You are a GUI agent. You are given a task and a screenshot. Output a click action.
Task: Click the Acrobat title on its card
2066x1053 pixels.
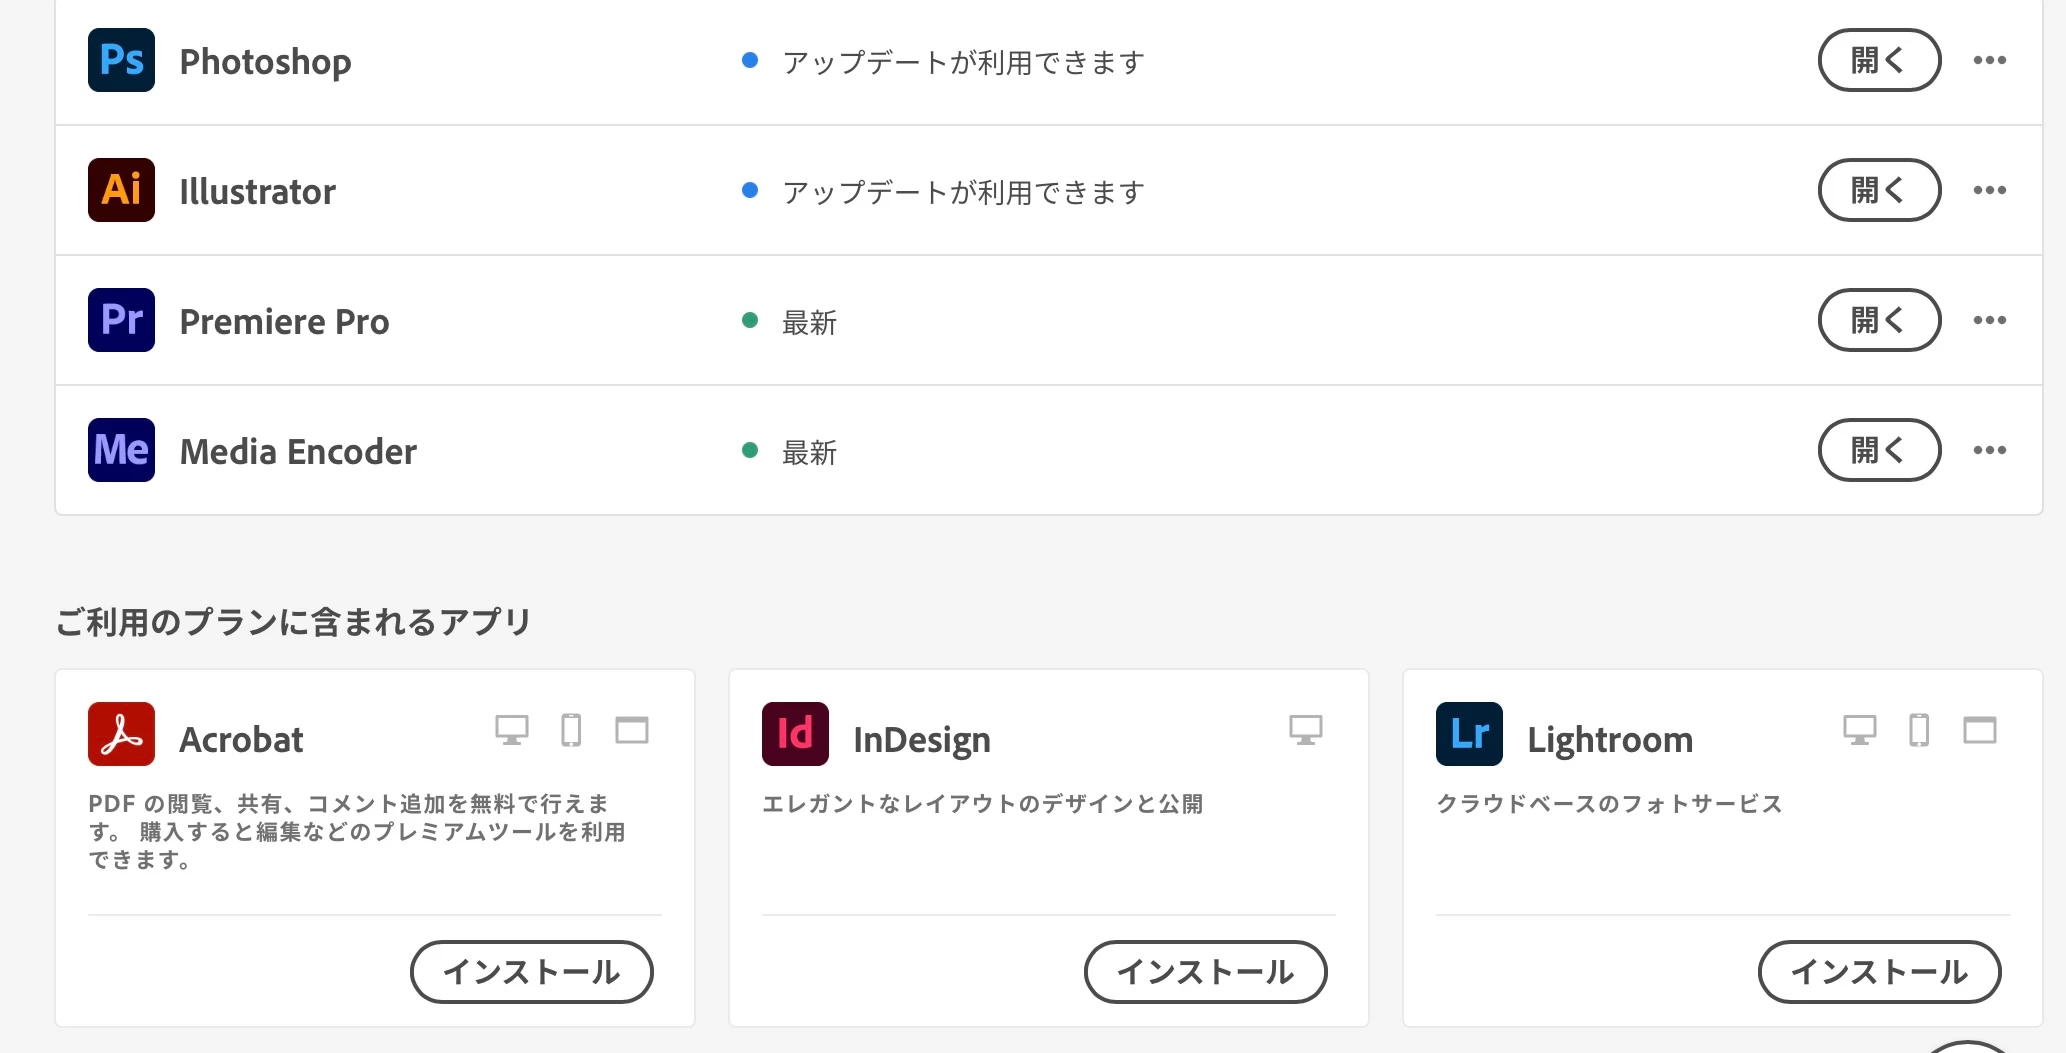coord(241,739)
